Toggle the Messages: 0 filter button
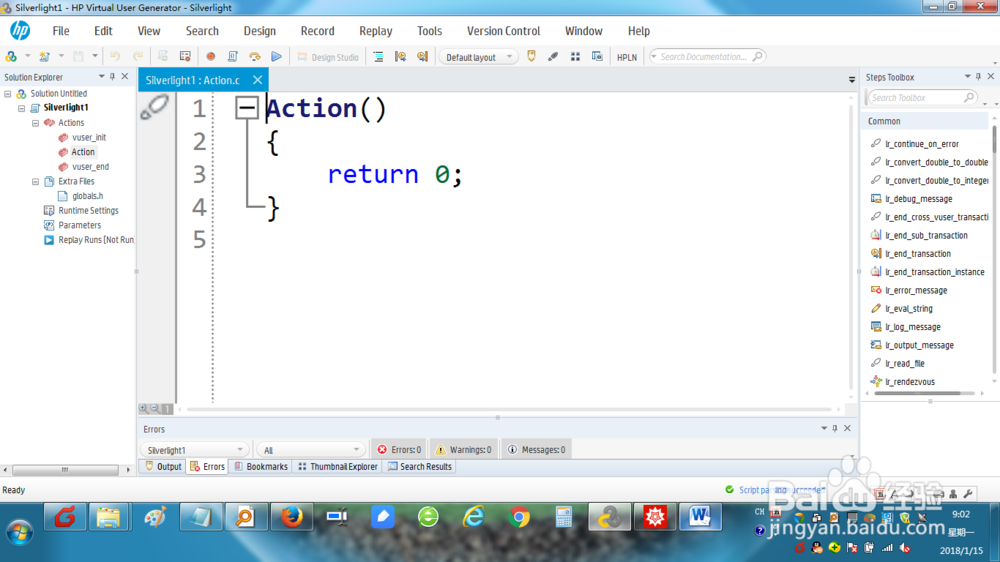Viewport: 1000px width, 562px height. [x=537, y=450]
